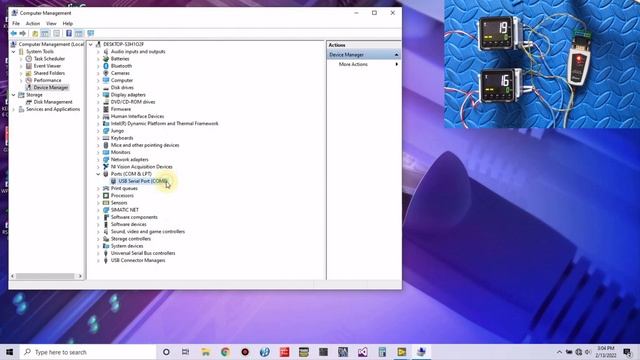Click the USB Connector Managers icon

106,261
